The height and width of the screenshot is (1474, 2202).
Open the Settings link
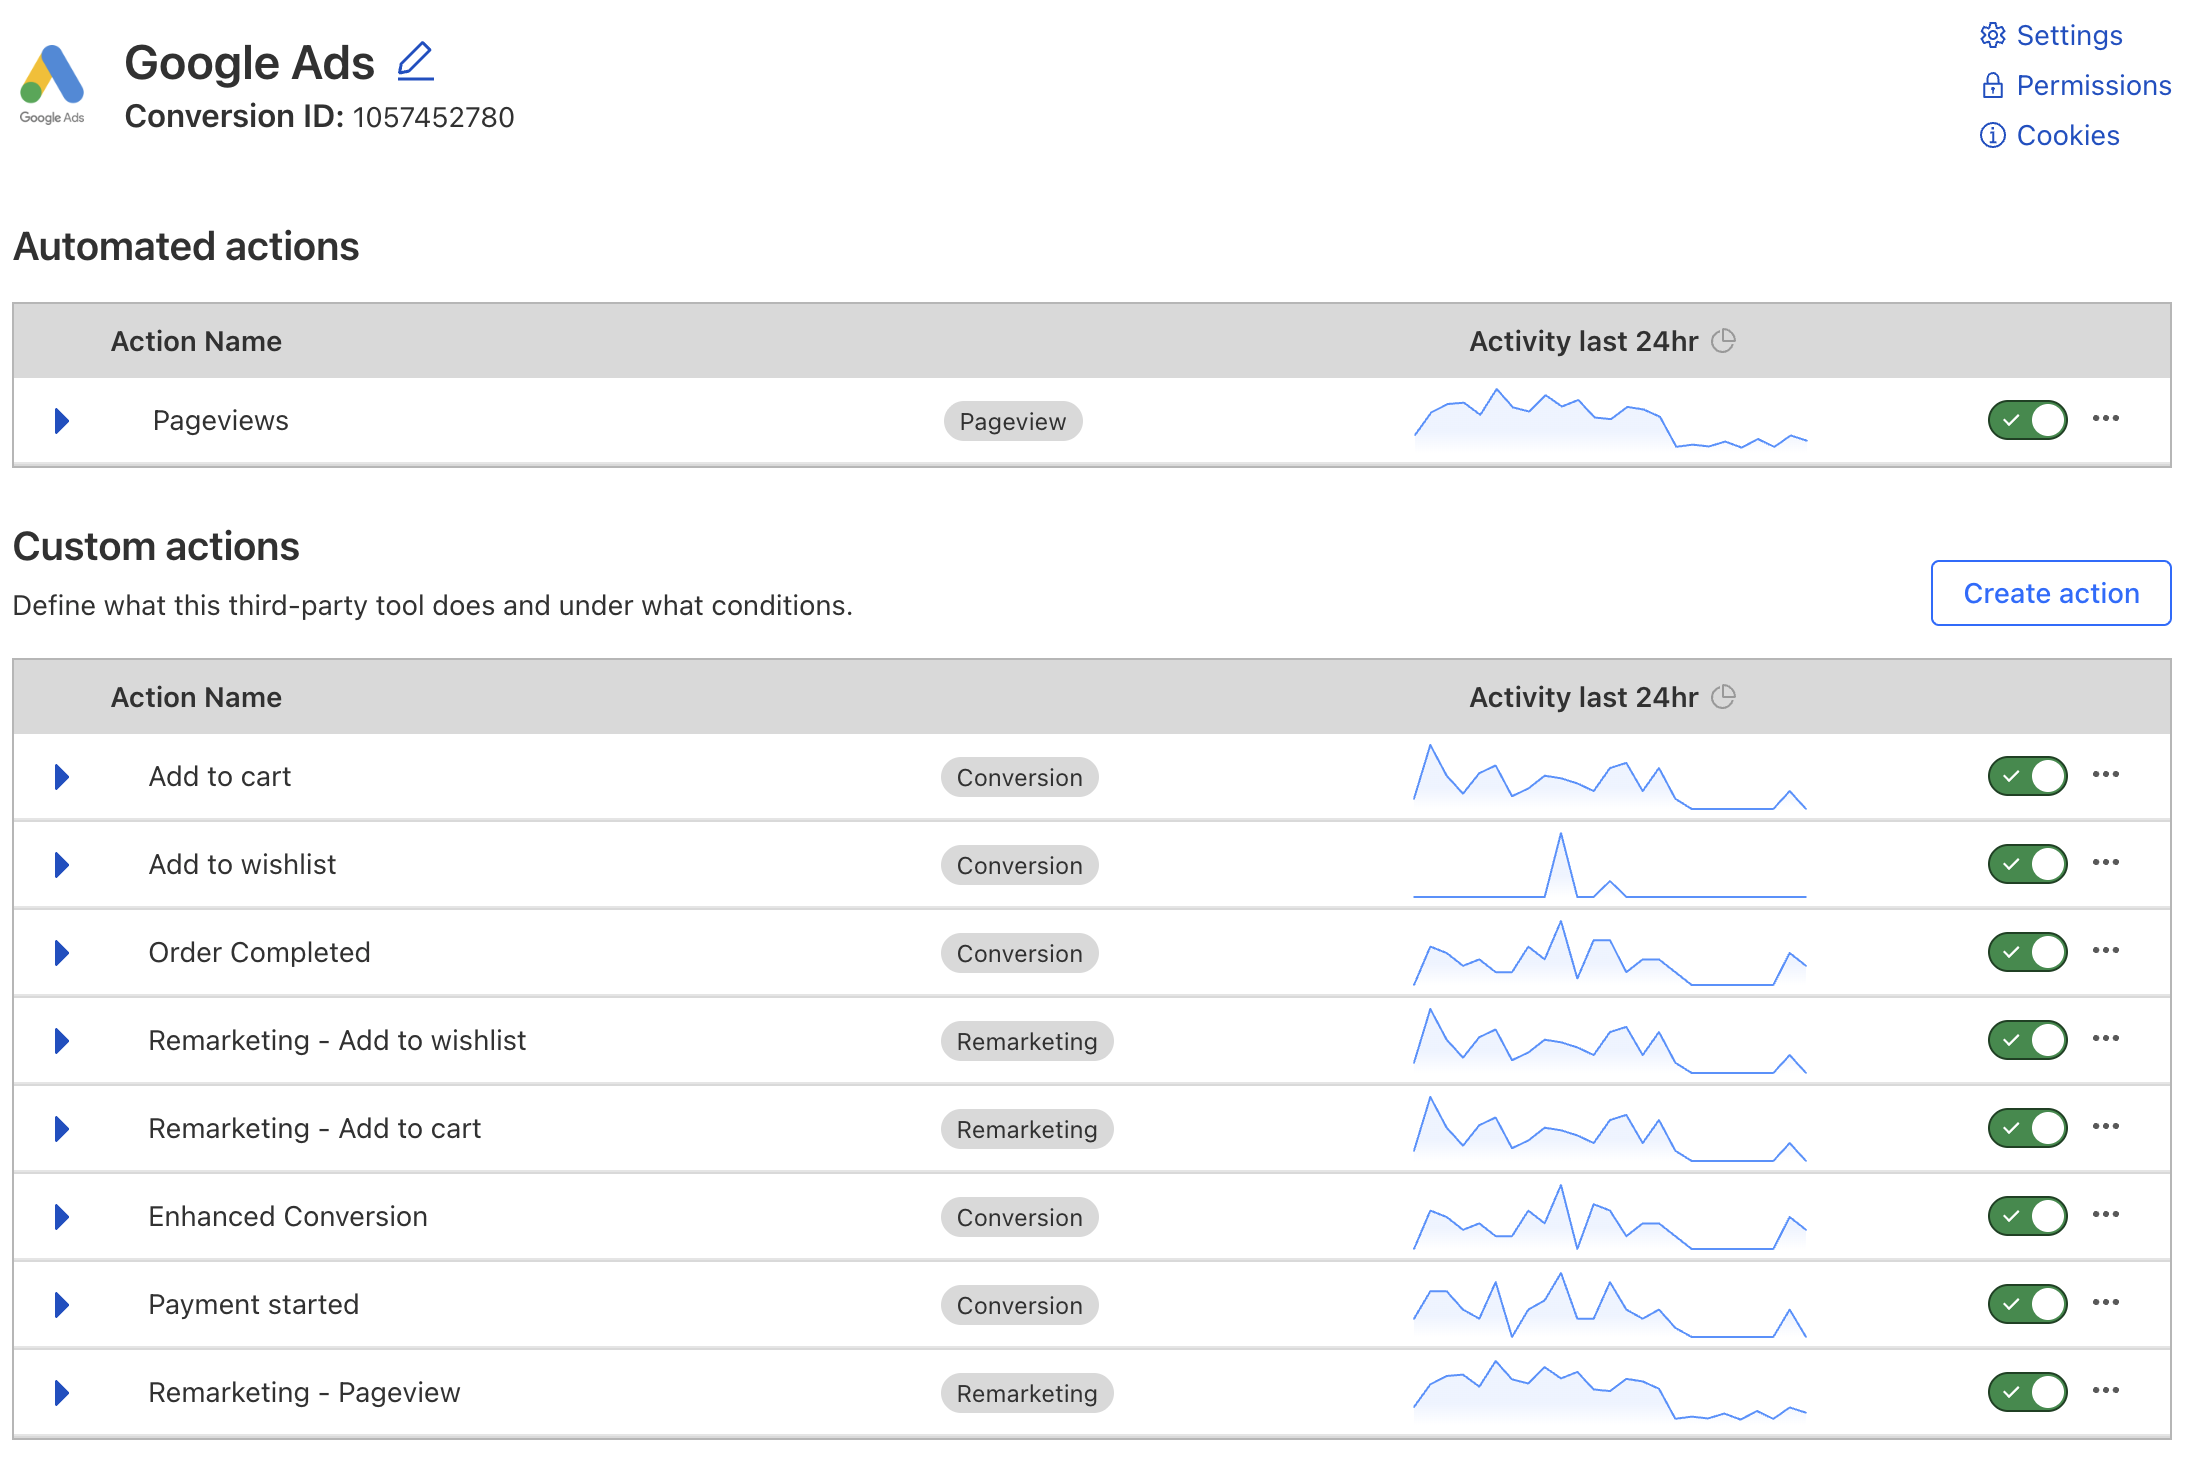coord(2068,36)
